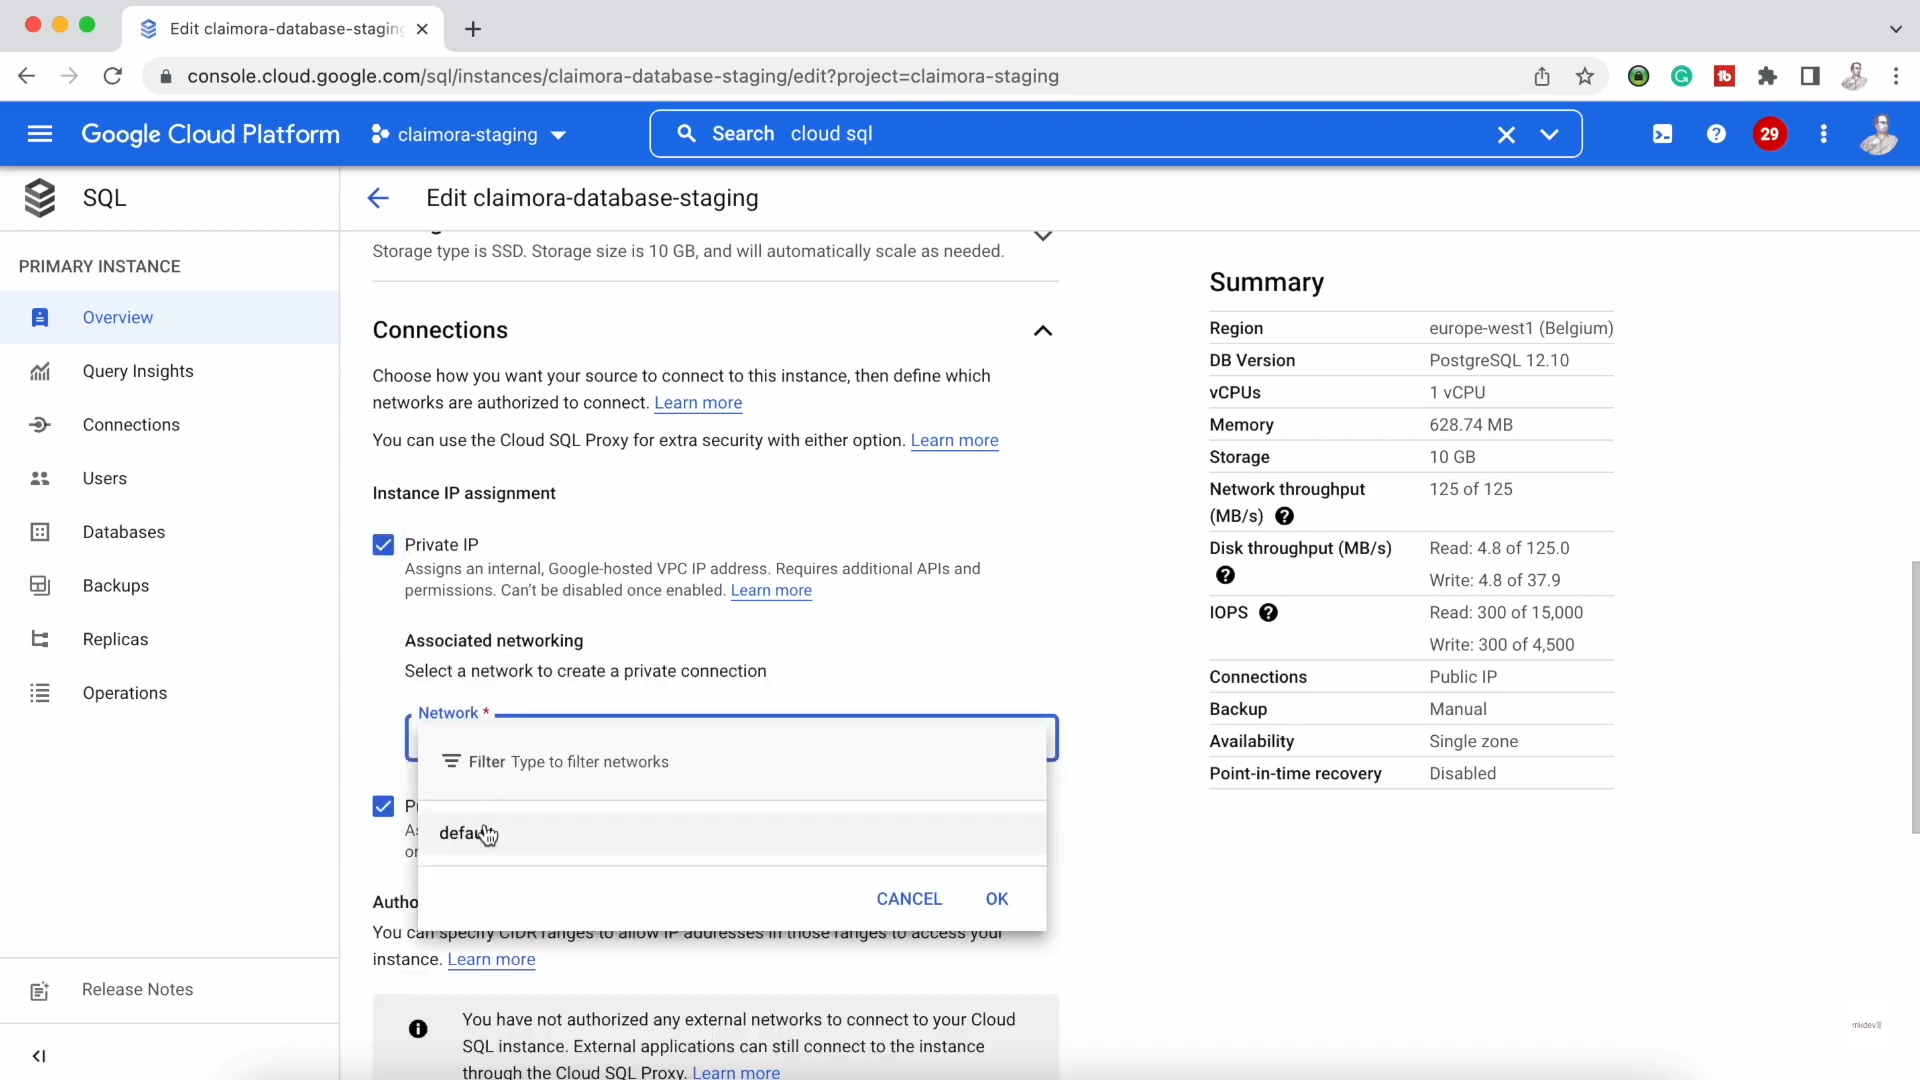The image size is (1920, 1080).
Task: Click the Google Cloud Platform logo
Action: (211, 134)
